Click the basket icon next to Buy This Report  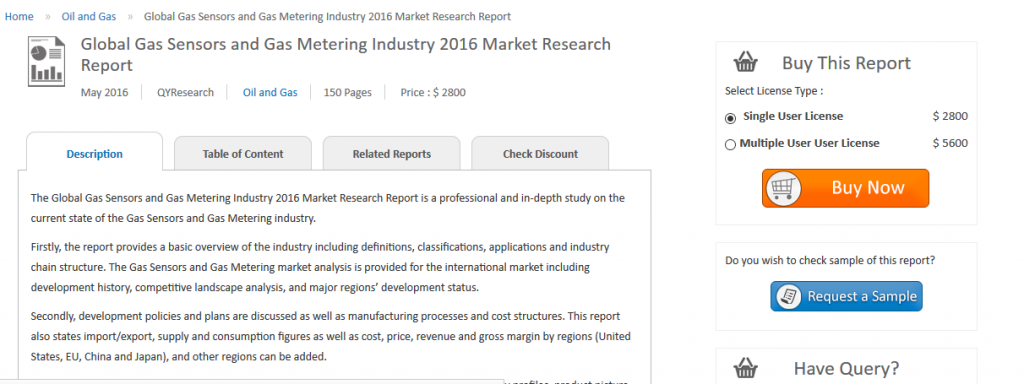point(745,63)
